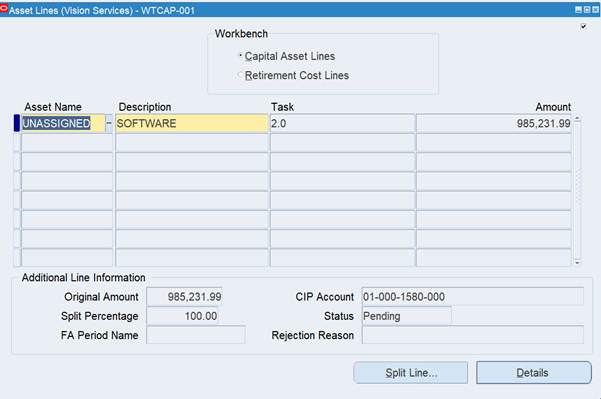Click the UNASSIGNED asset name field
Screen dimensions: 601x399
tap(63, 123)
